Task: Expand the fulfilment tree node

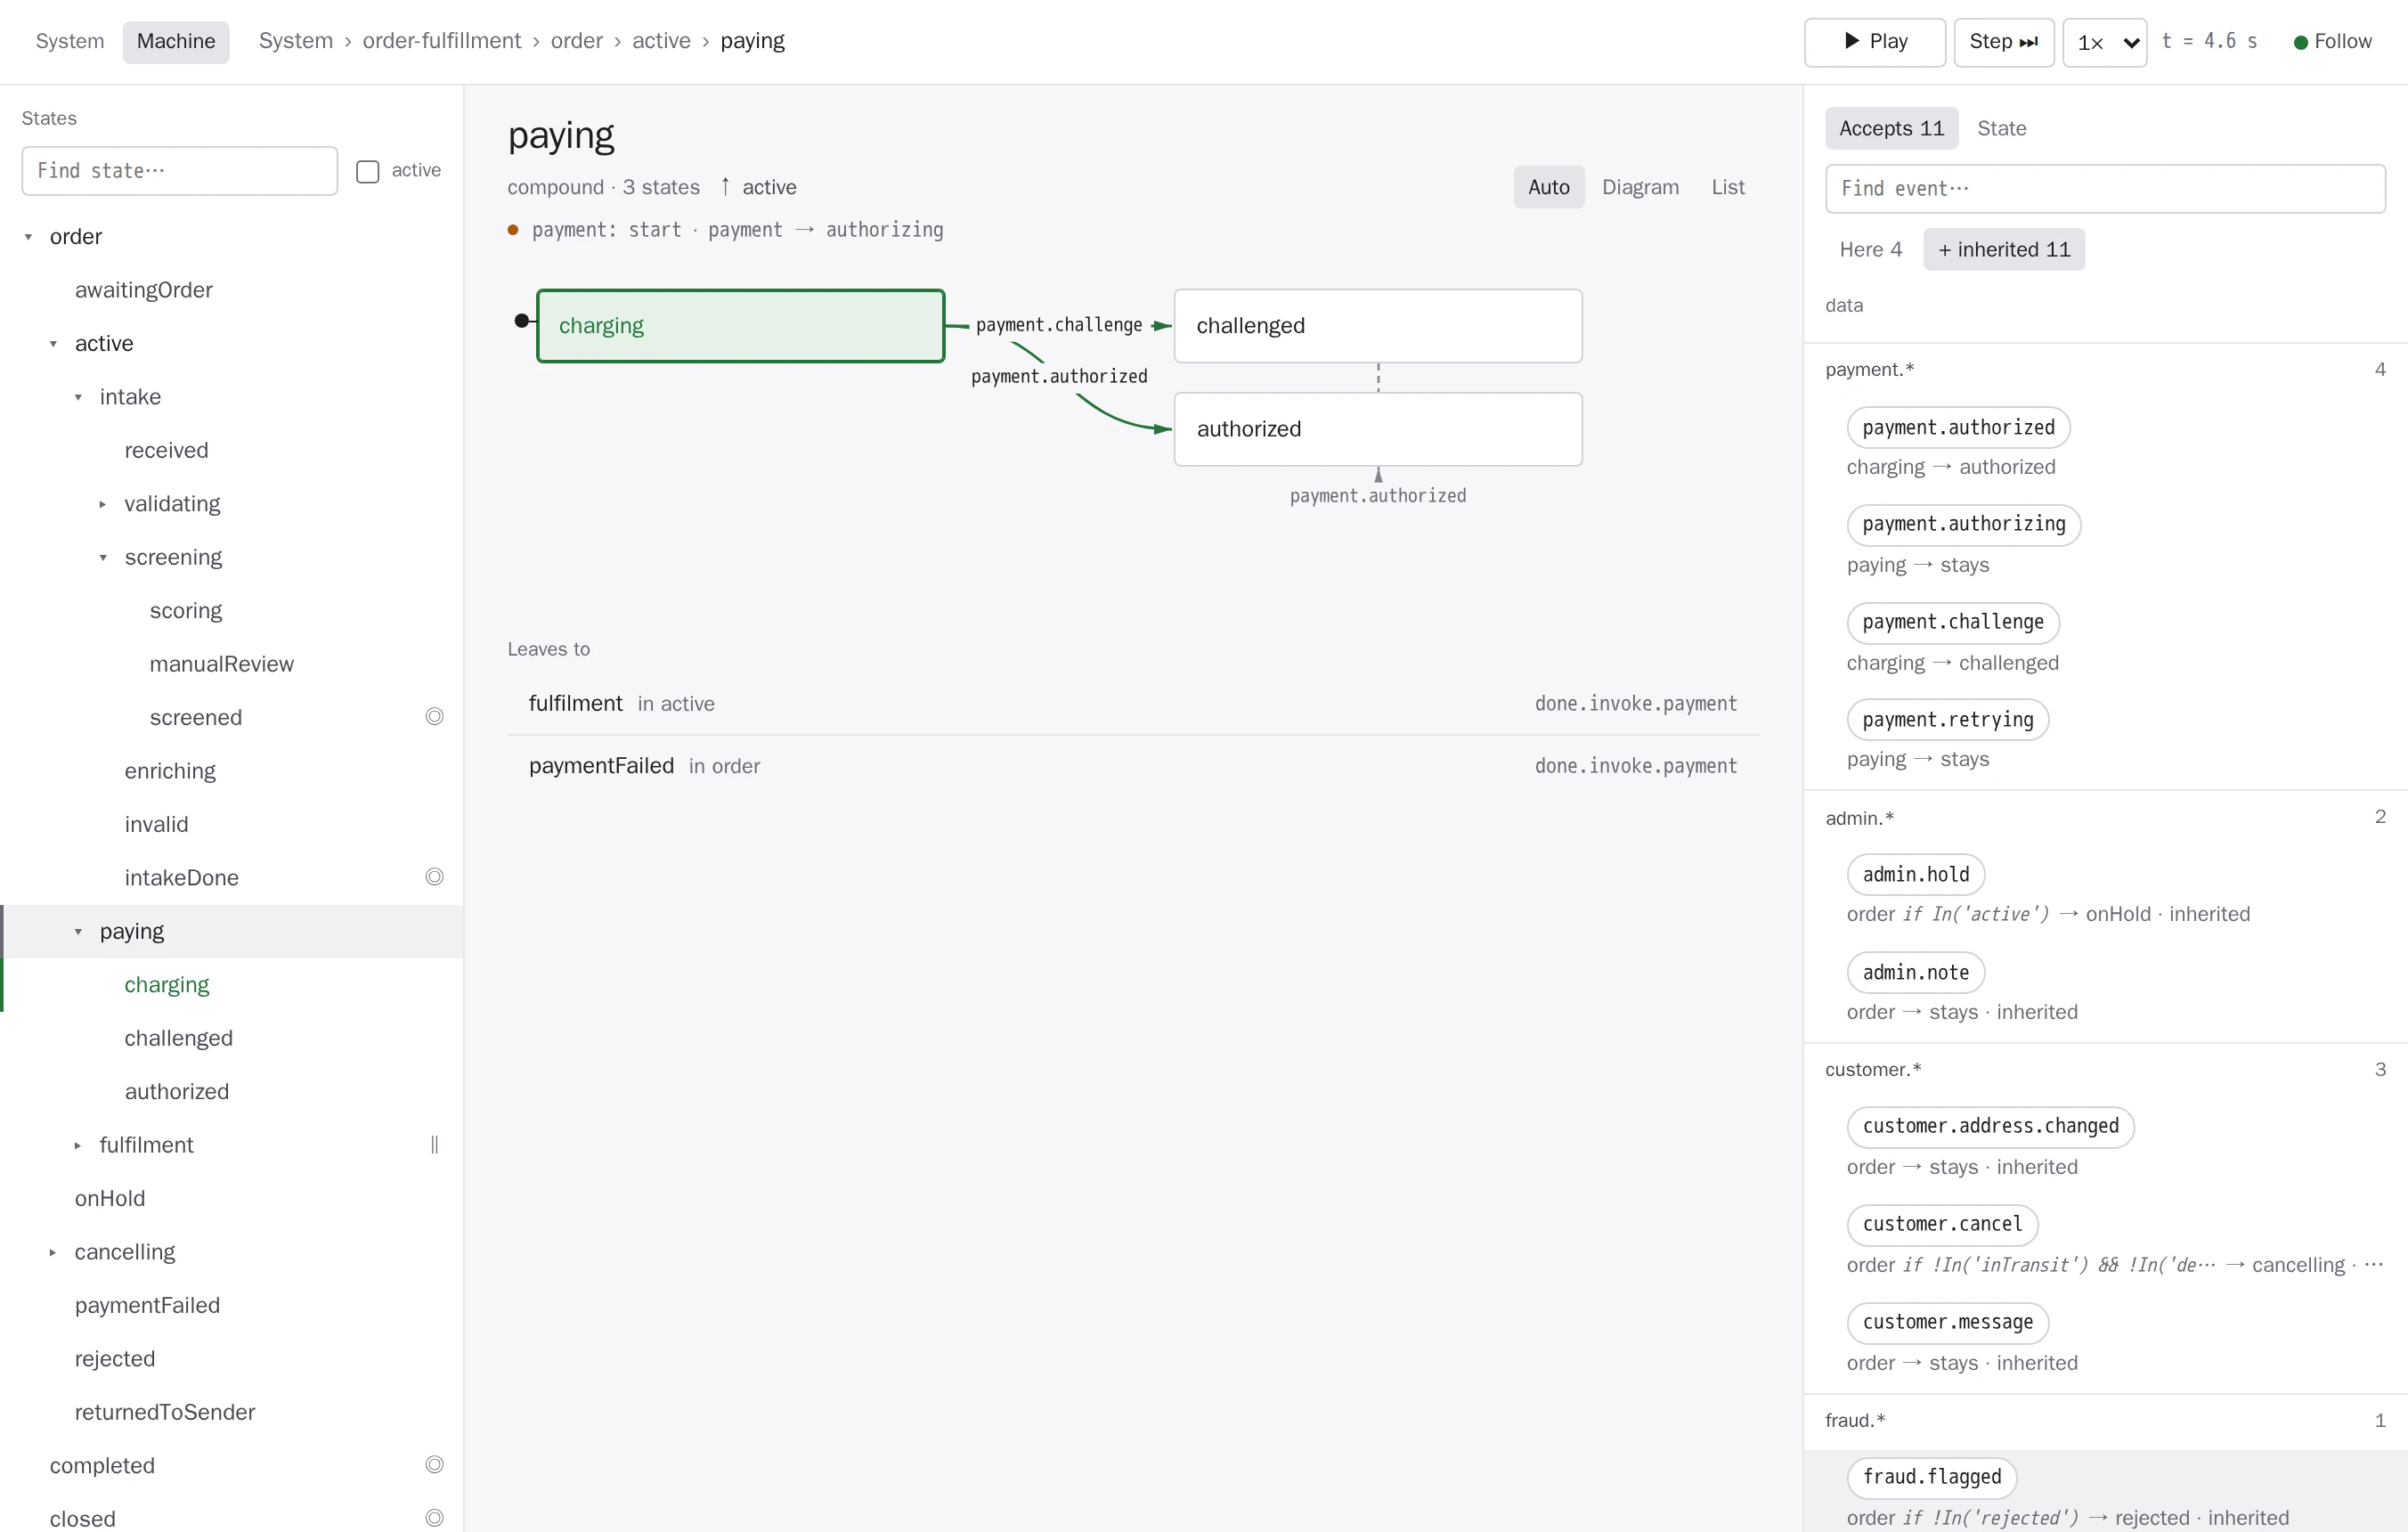Action: (79, 1146)
